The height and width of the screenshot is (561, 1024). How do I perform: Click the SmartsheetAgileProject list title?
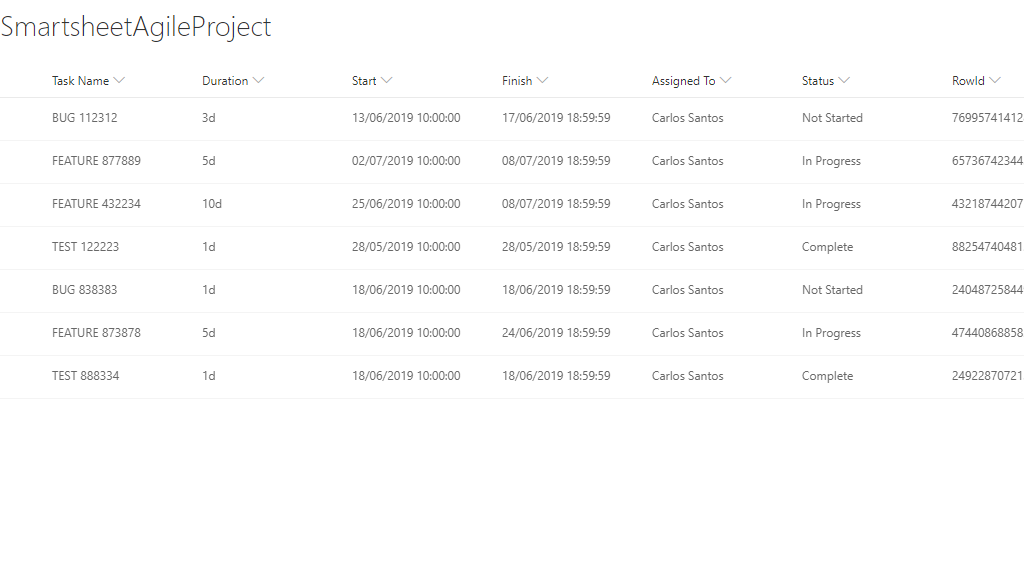(x=136, y=27)
